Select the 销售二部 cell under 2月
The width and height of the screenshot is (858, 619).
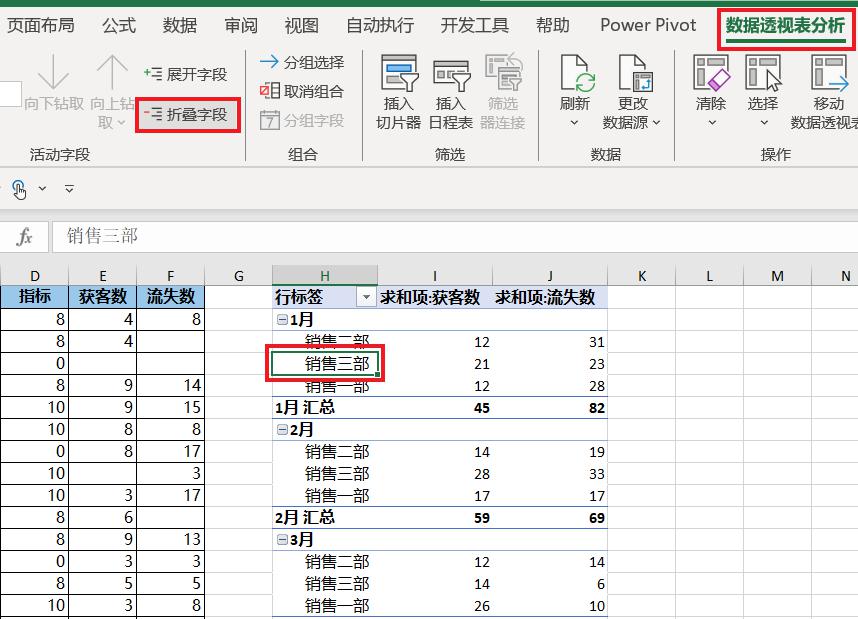pyautogui.click(x=325, y=452)
